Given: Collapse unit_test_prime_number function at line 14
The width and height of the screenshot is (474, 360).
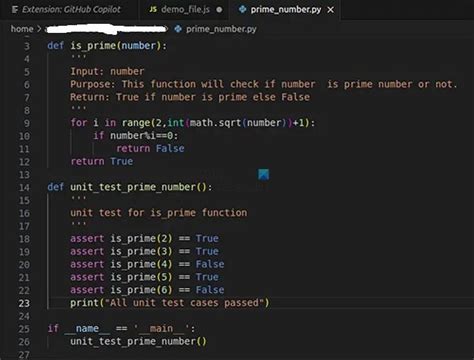Looking at the screenshot, I should [x=39, y=187].
